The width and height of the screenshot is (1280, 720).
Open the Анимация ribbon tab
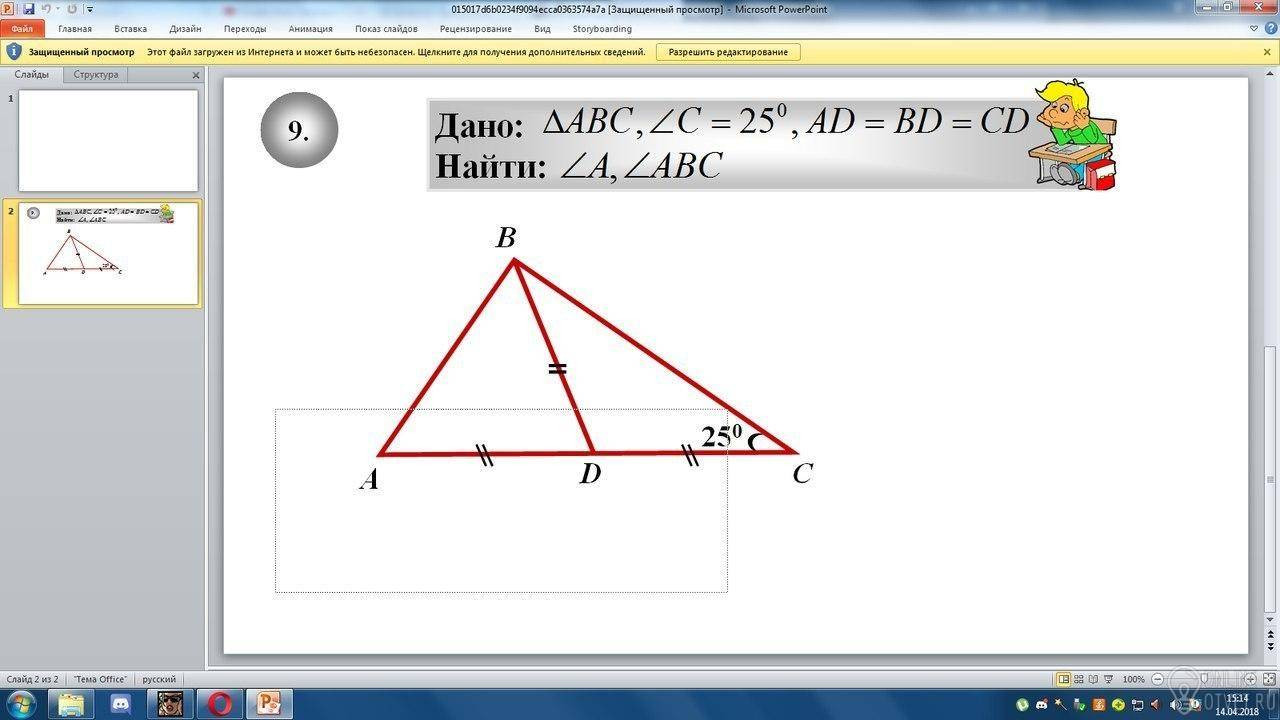click(x=310, y=29)
